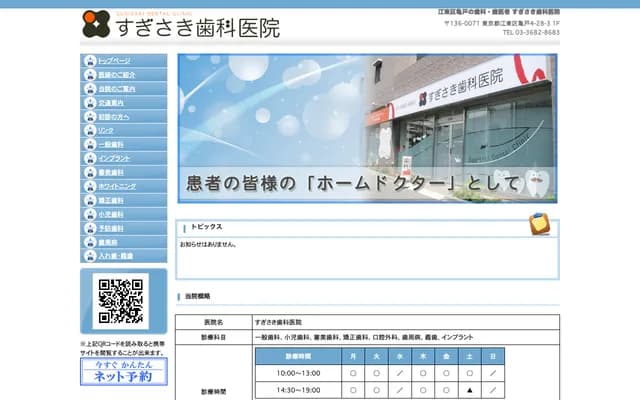Click the clipboard icon in Topics header

pos(539,224)
